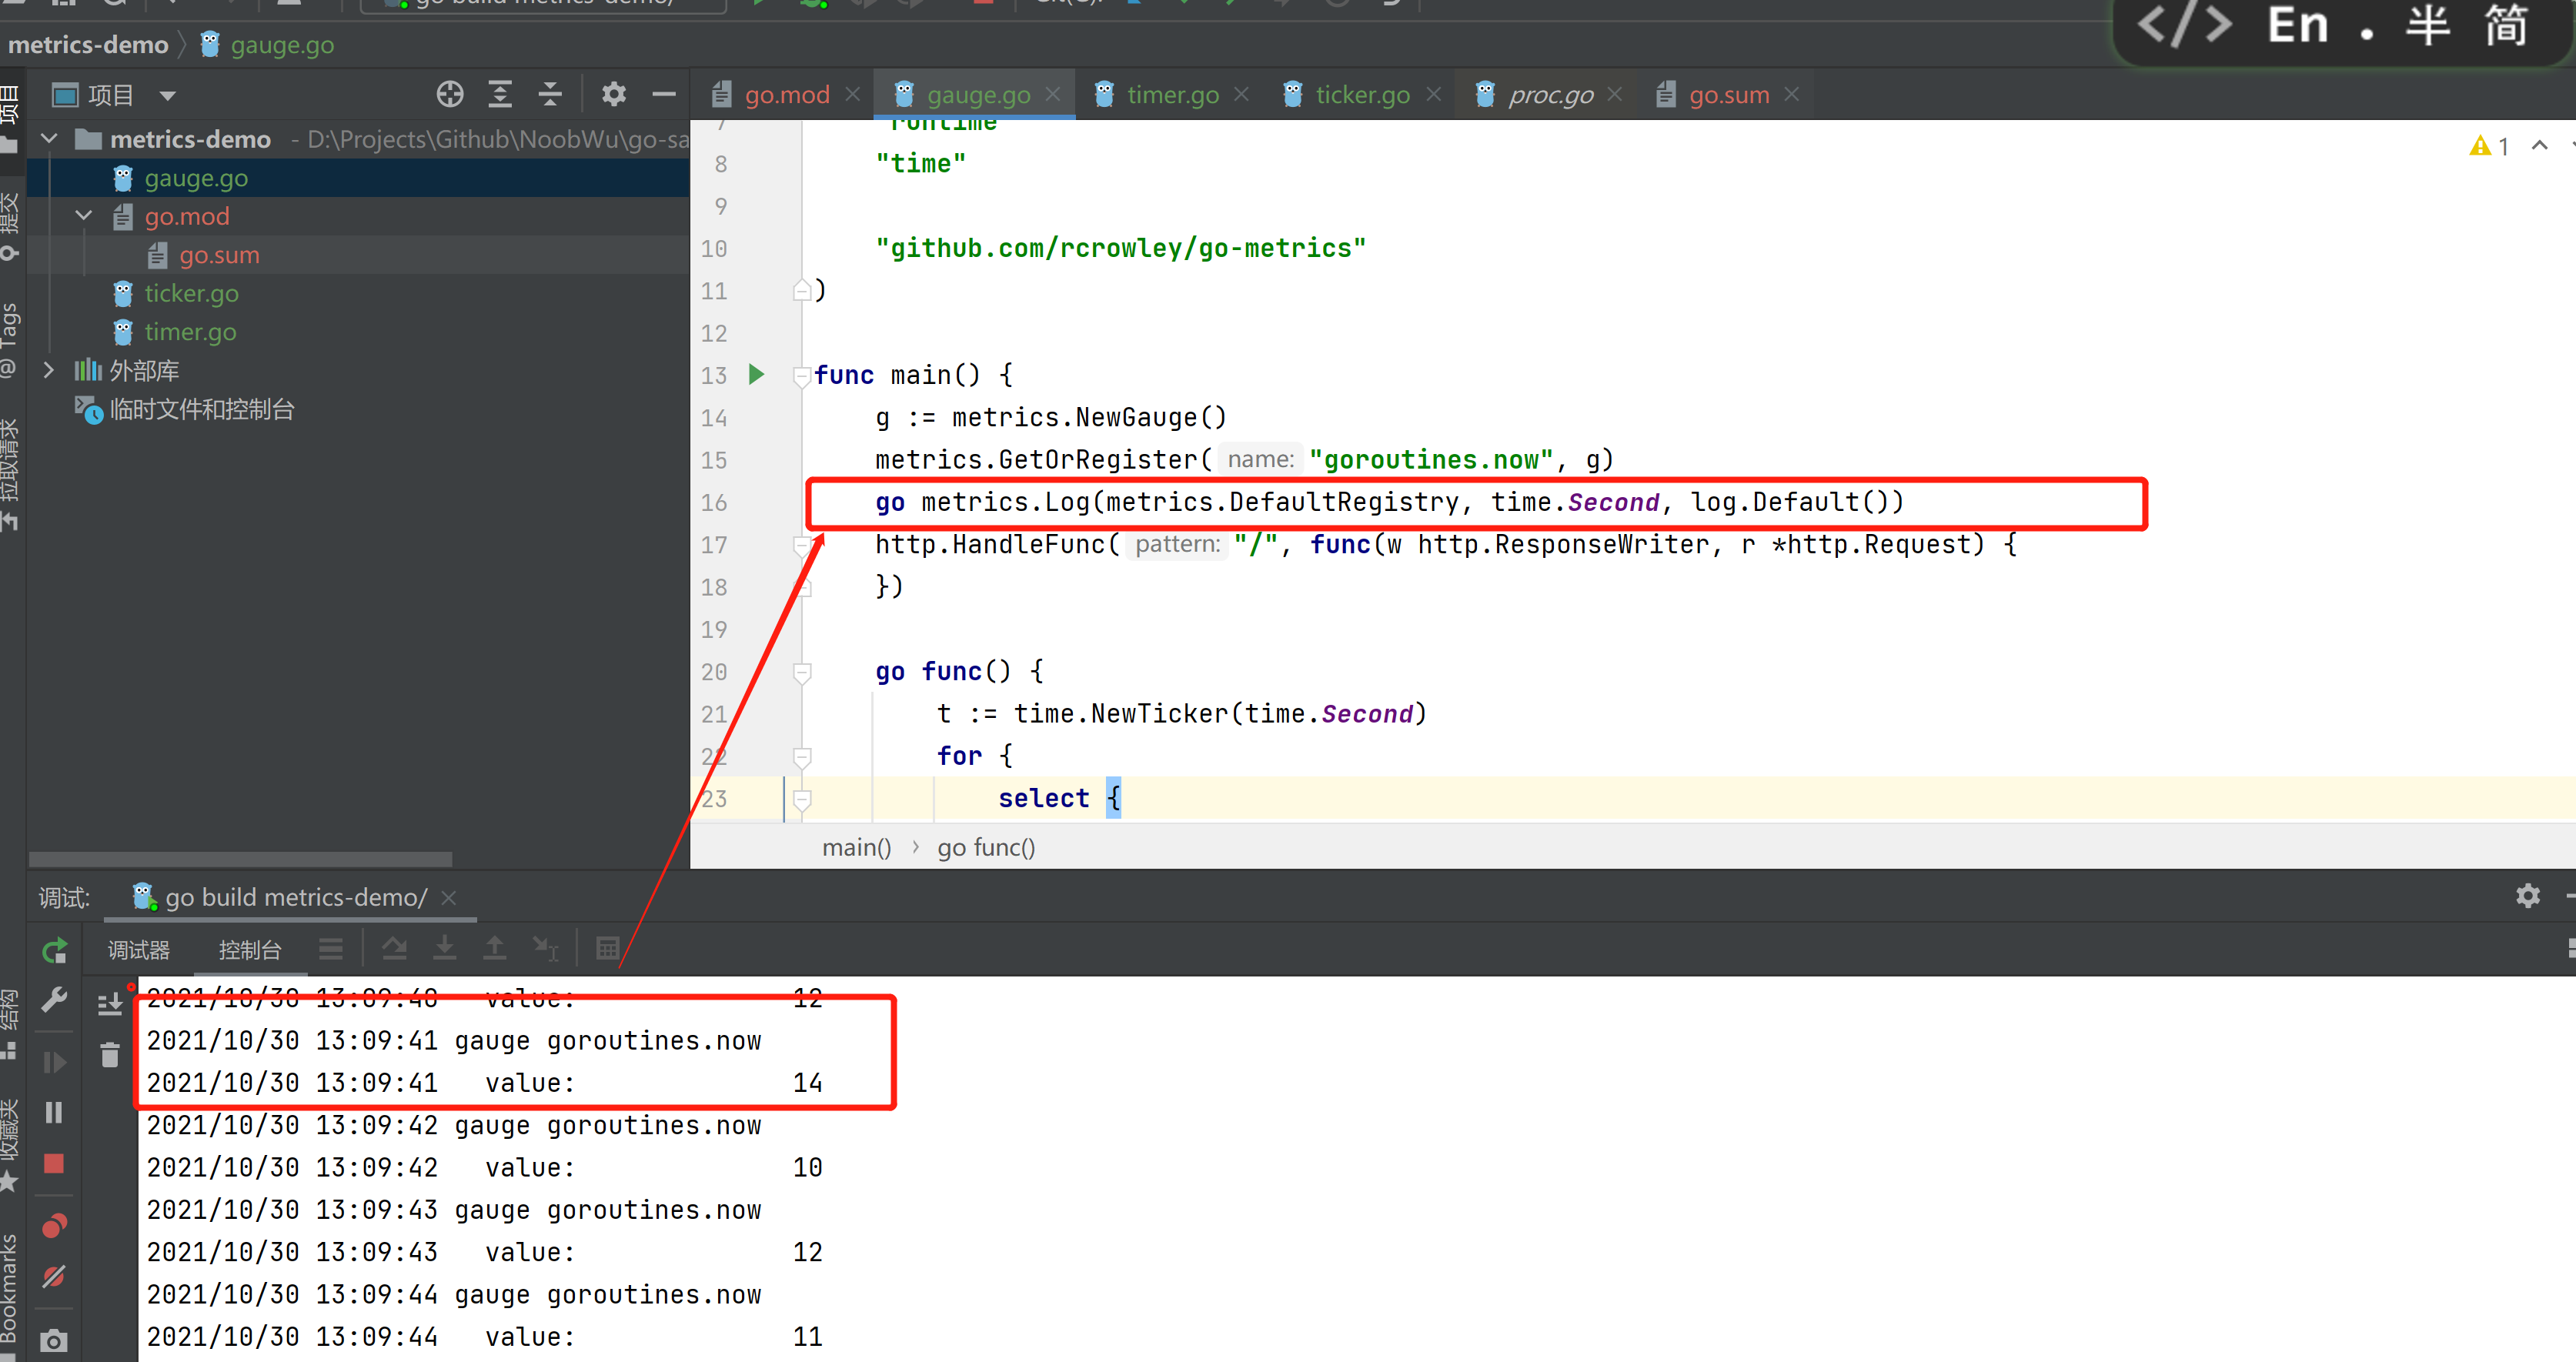This screenshot has height=1362, width=2576.
Task: Toggle scroll to end of console
Action: click(110, 1003)
